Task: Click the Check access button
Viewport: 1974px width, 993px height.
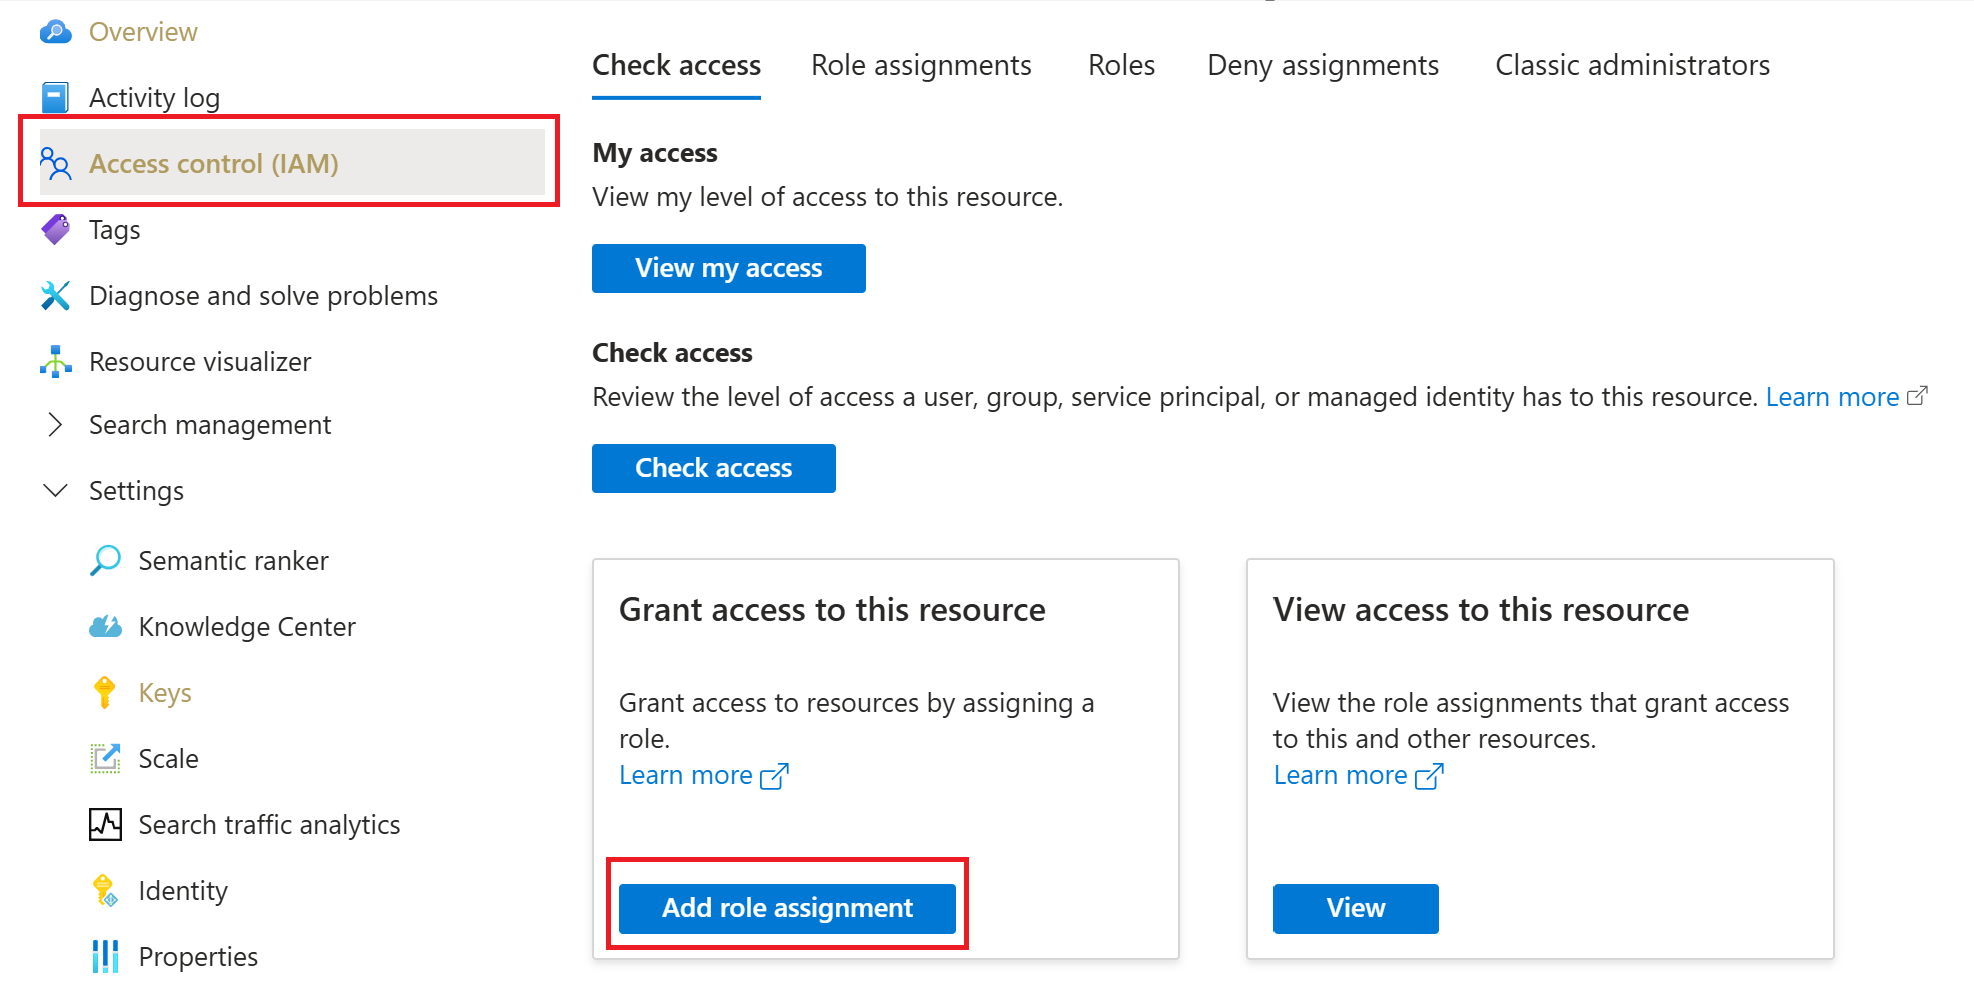Action: pyautogui.click(x=713, y=467)
